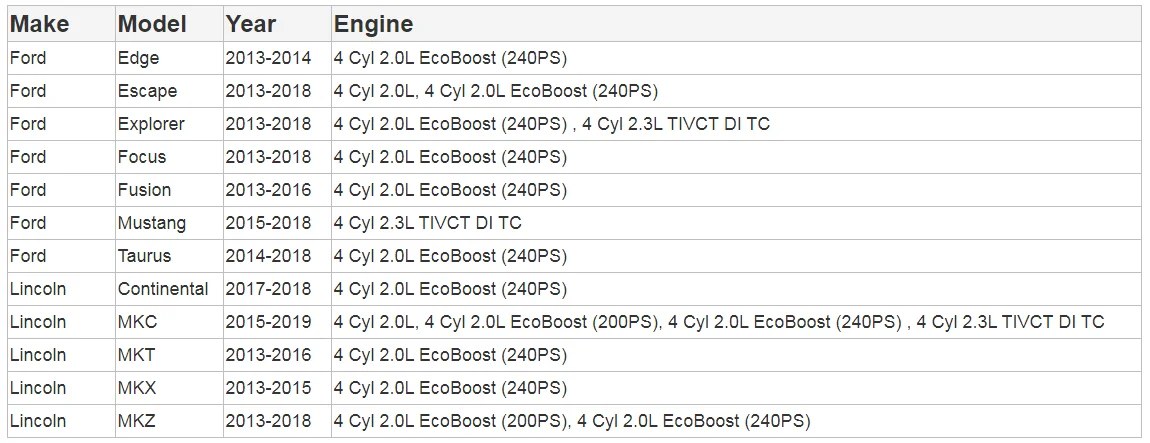This screenshot has width=1150, height=443.
Task: Select the Mustang 4 Cyl 2.3L engine cell
Action: [428, 223]
